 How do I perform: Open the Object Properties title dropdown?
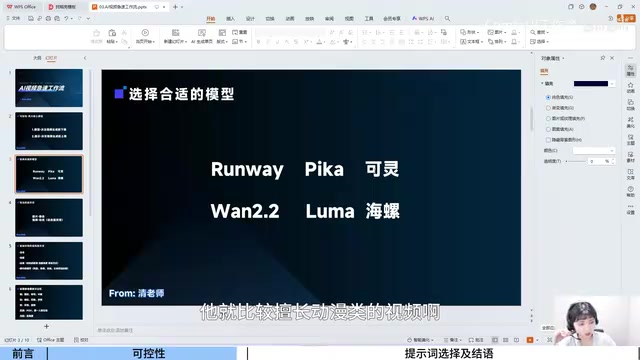coord(563,58)
